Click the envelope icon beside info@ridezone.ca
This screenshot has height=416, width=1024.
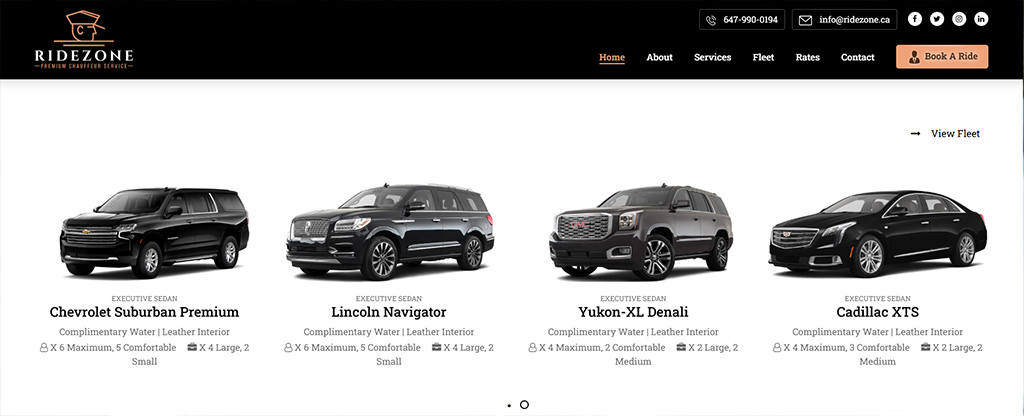(x=805, y=20)
